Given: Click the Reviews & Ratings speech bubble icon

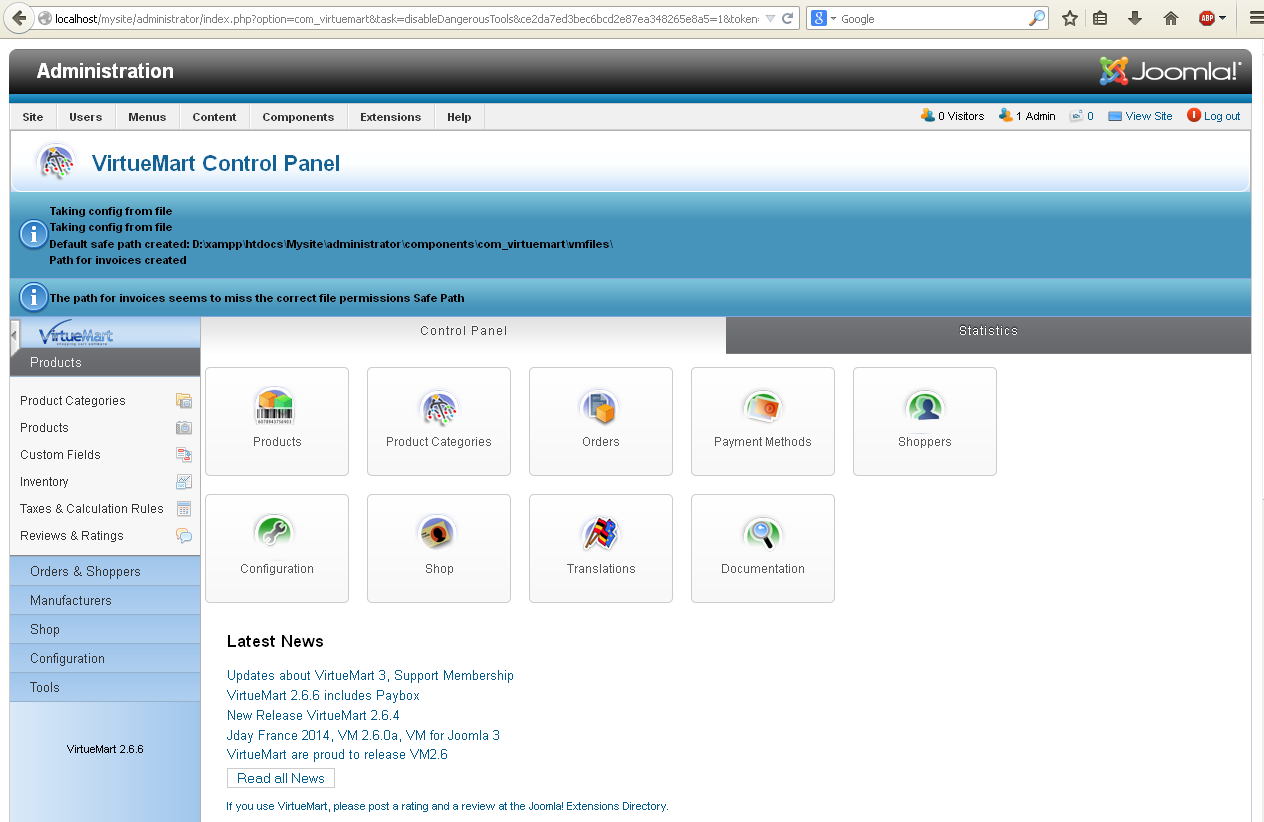Looking at the screenshot, I should click(x=184, y=536).
